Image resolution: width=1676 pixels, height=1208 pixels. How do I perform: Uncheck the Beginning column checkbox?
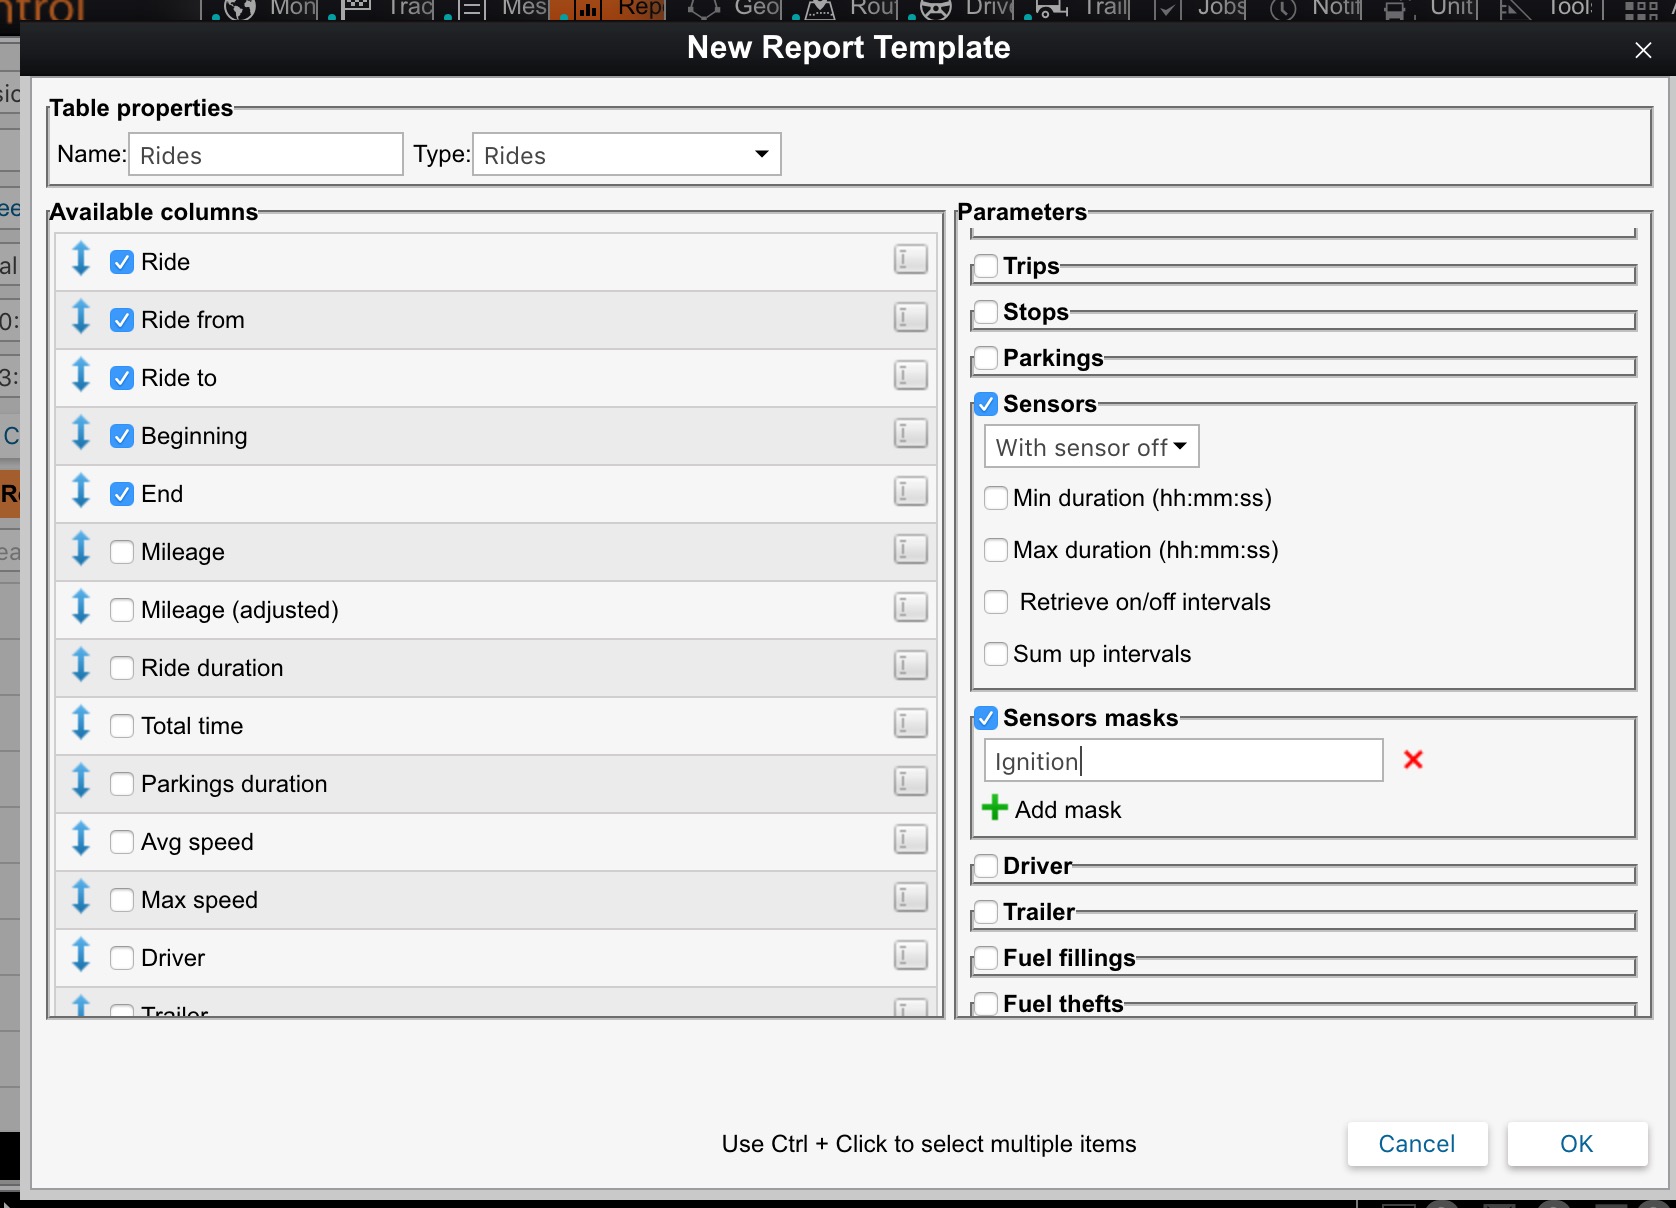coord(122,436)
